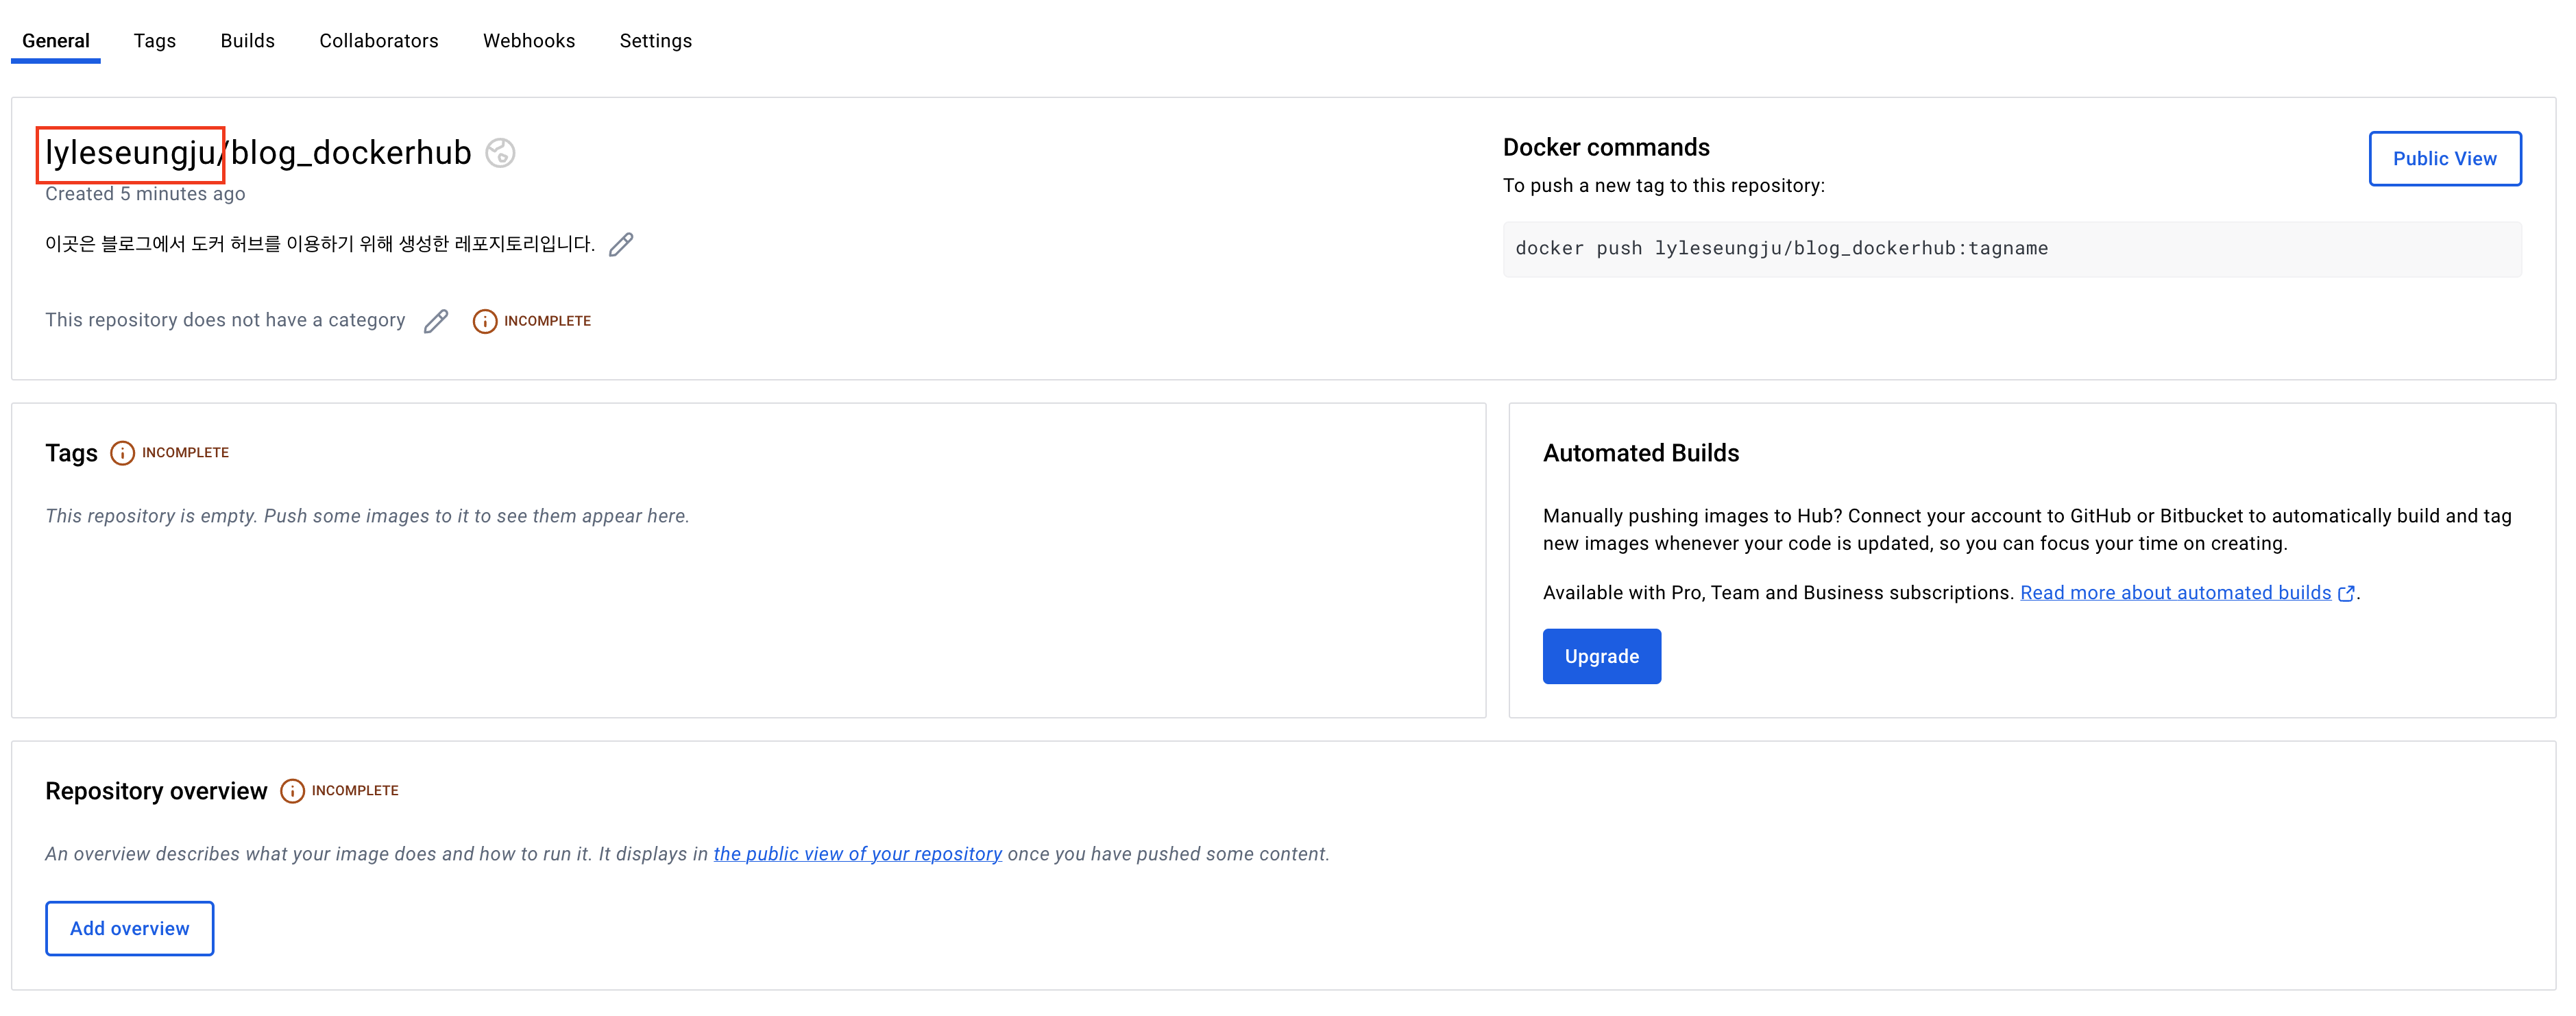Edit the repository description pencil icon

[621, 245]
